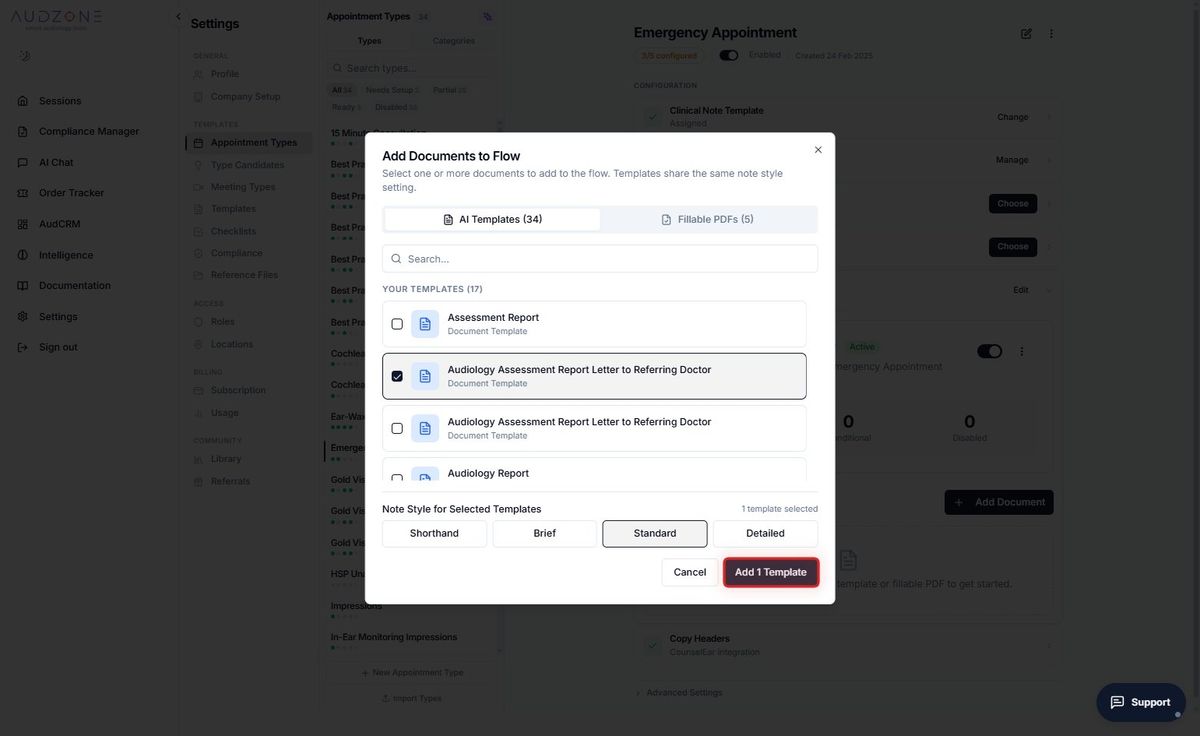
Task: Click the Profile icon in Settings
Action: point(198,74)
